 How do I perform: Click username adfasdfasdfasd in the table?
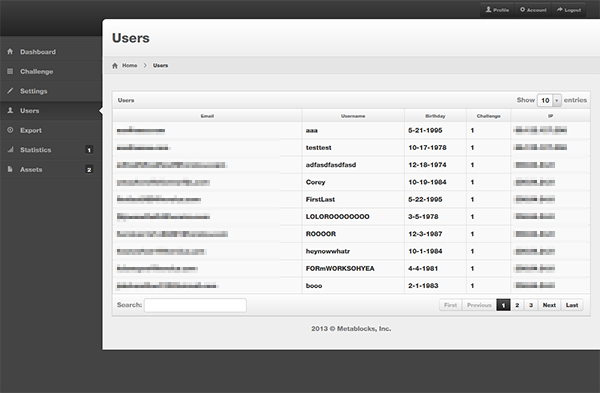click(x=331, y=165)
